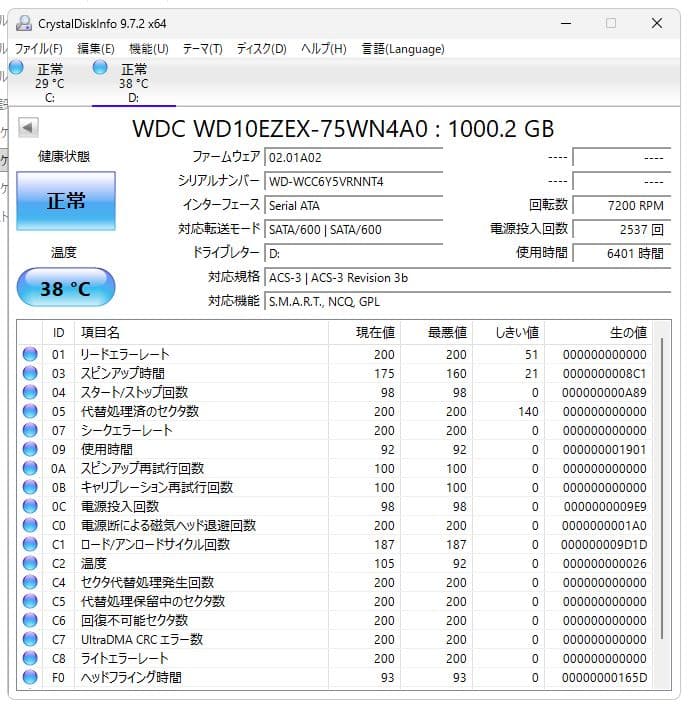The image size is (699, 709).
Task: Click the 38 °C temperature button
Action: (x=66, y=288)
